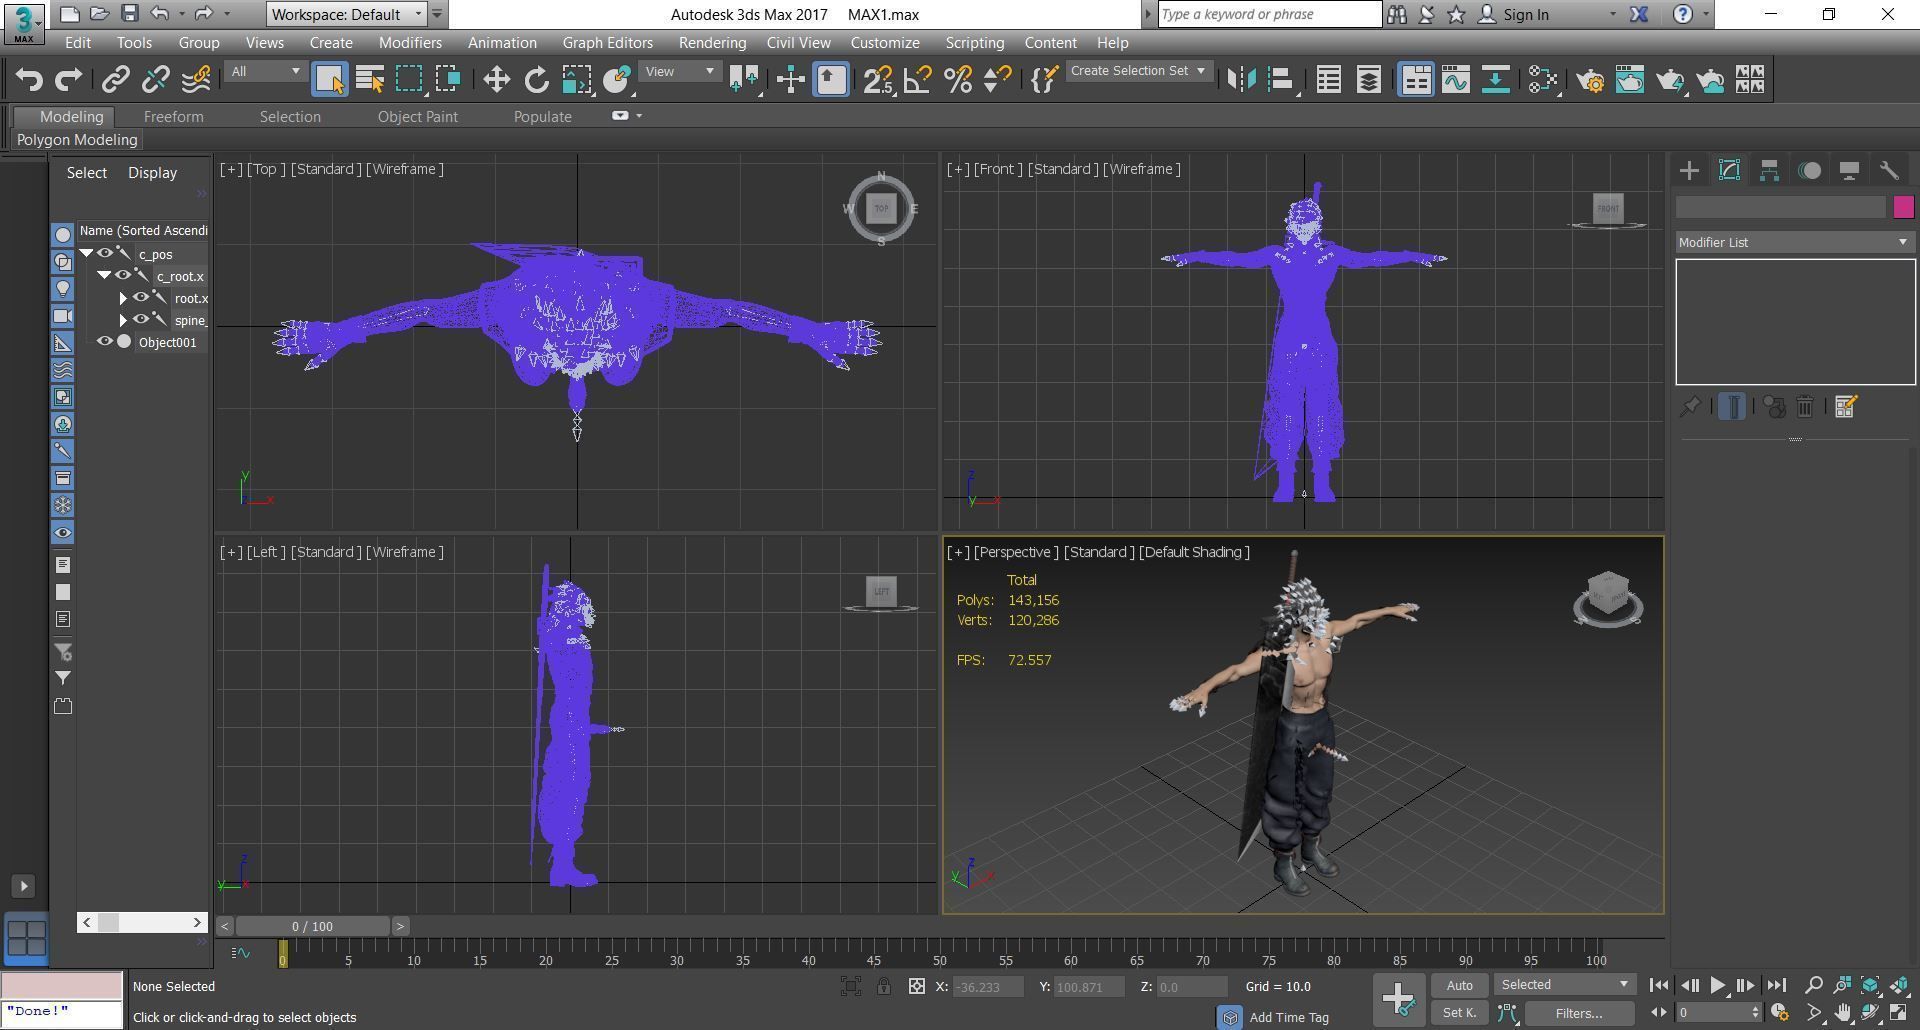Open the Curve Editor
The height and width of the screenshot is (1030, 1920).
[x=1456, y=79]
